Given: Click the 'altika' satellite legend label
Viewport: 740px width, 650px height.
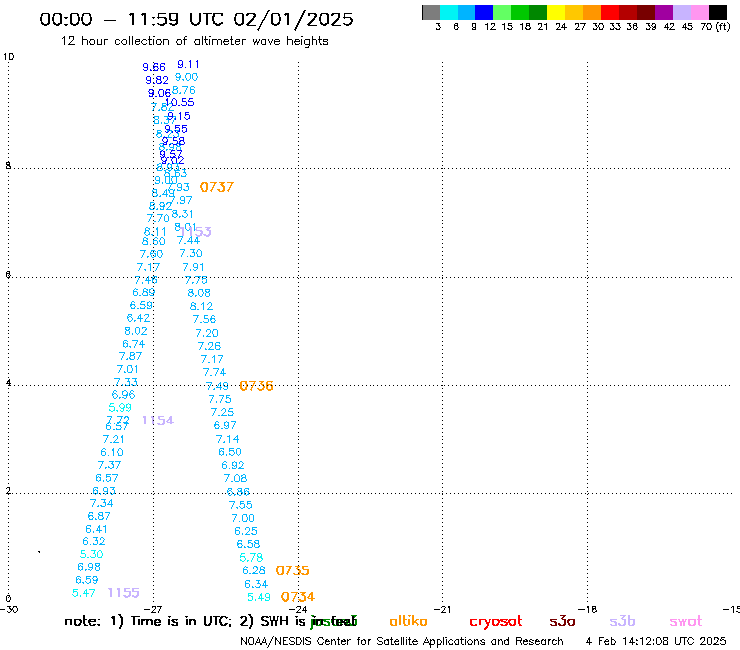Looking at the screenshot, I should pyautogui.click(x=408, y=621).
